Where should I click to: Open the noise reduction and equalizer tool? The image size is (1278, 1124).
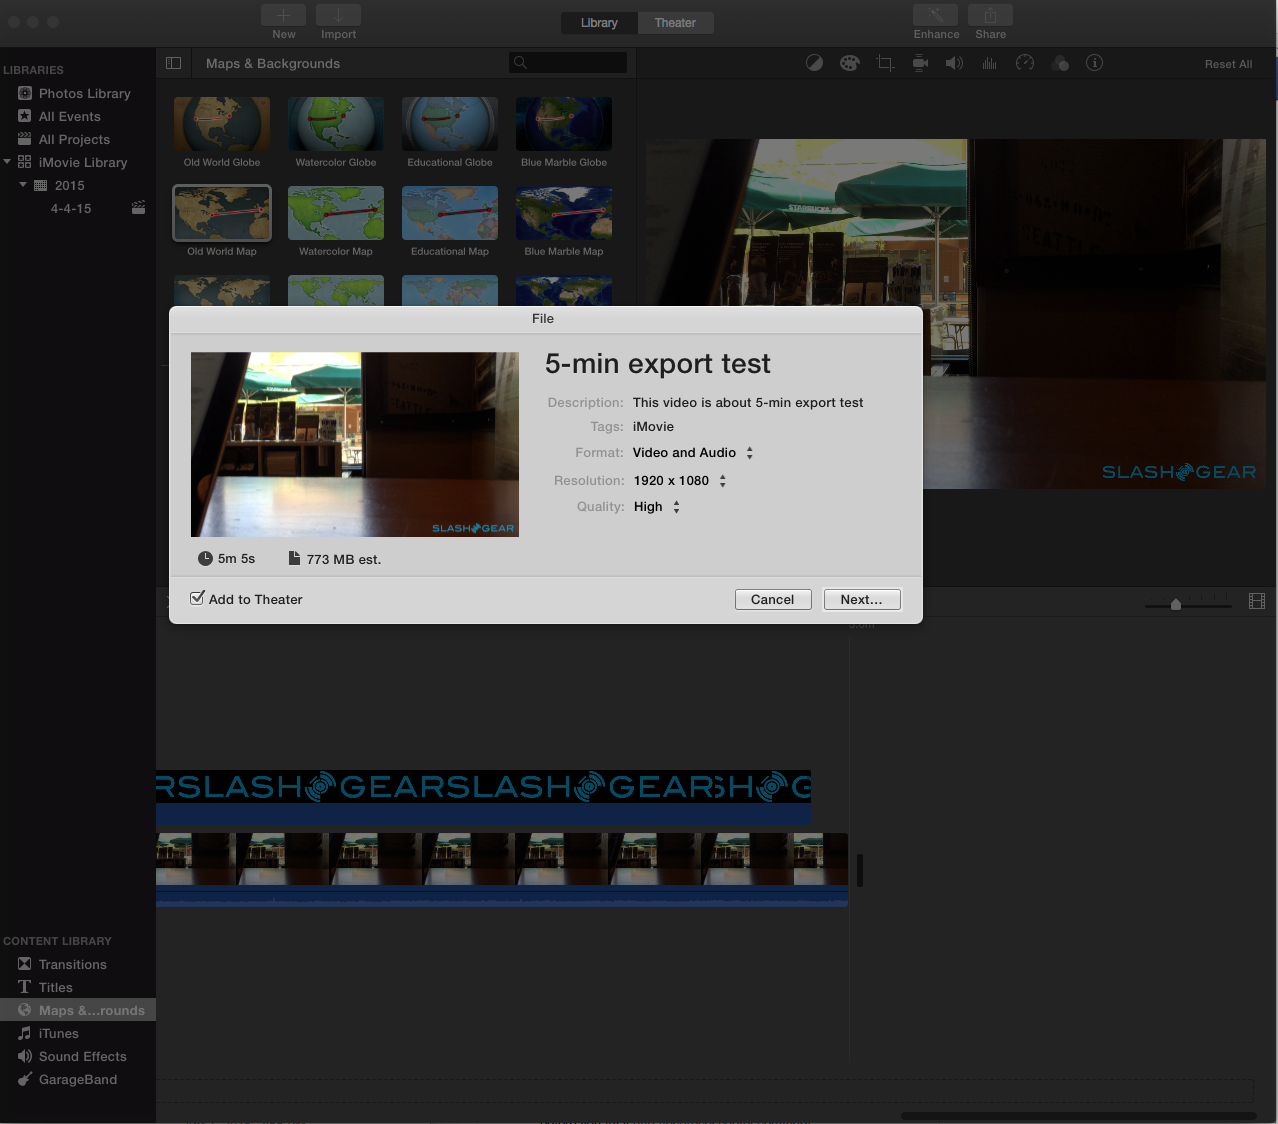point(990,63)
